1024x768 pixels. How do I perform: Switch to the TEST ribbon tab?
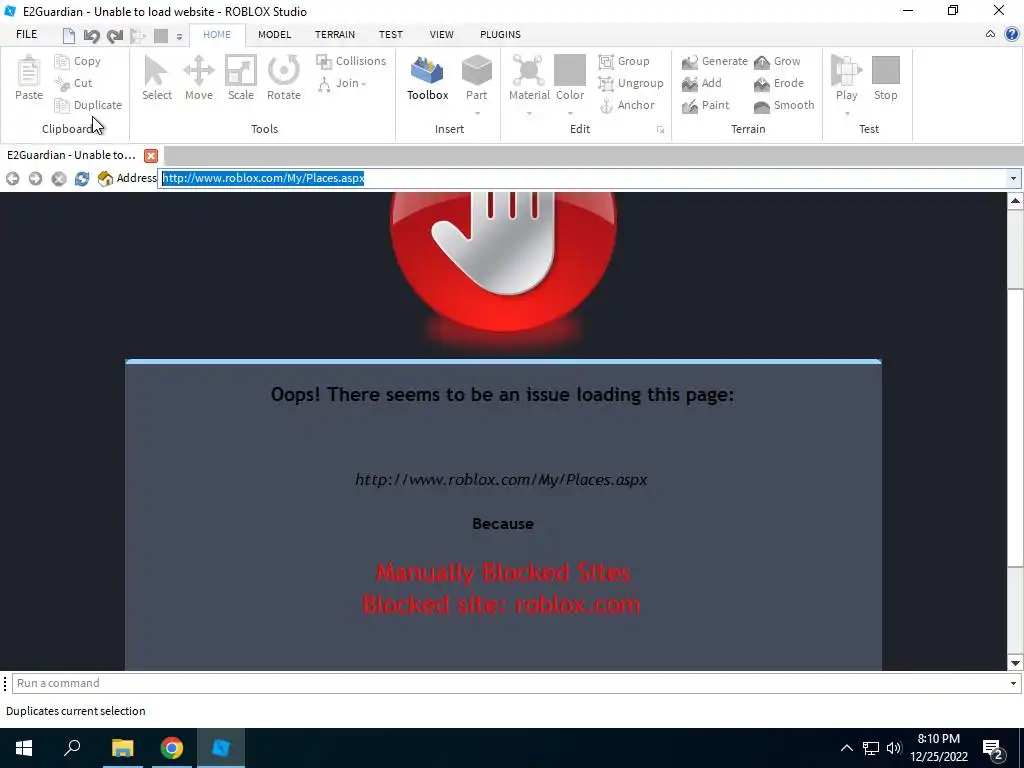click(x=391, y=35)
